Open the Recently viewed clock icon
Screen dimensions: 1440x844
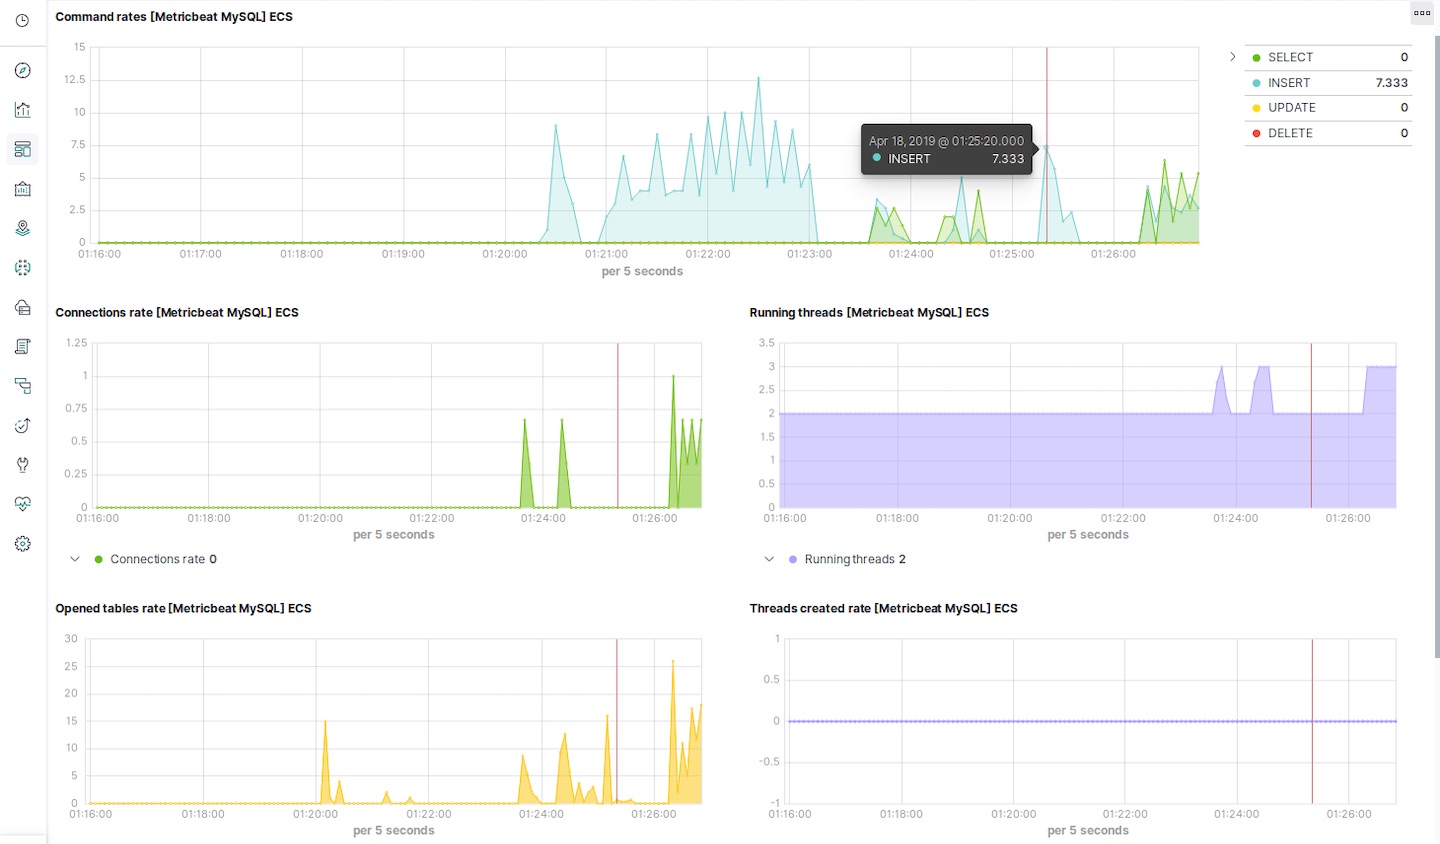coord(22,20)
